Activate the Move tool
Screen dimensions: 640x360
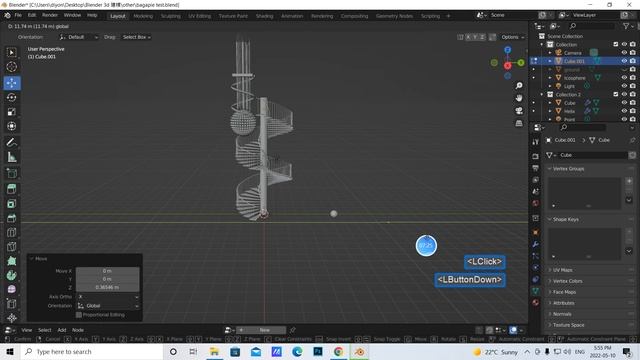(x=12, y=83)
